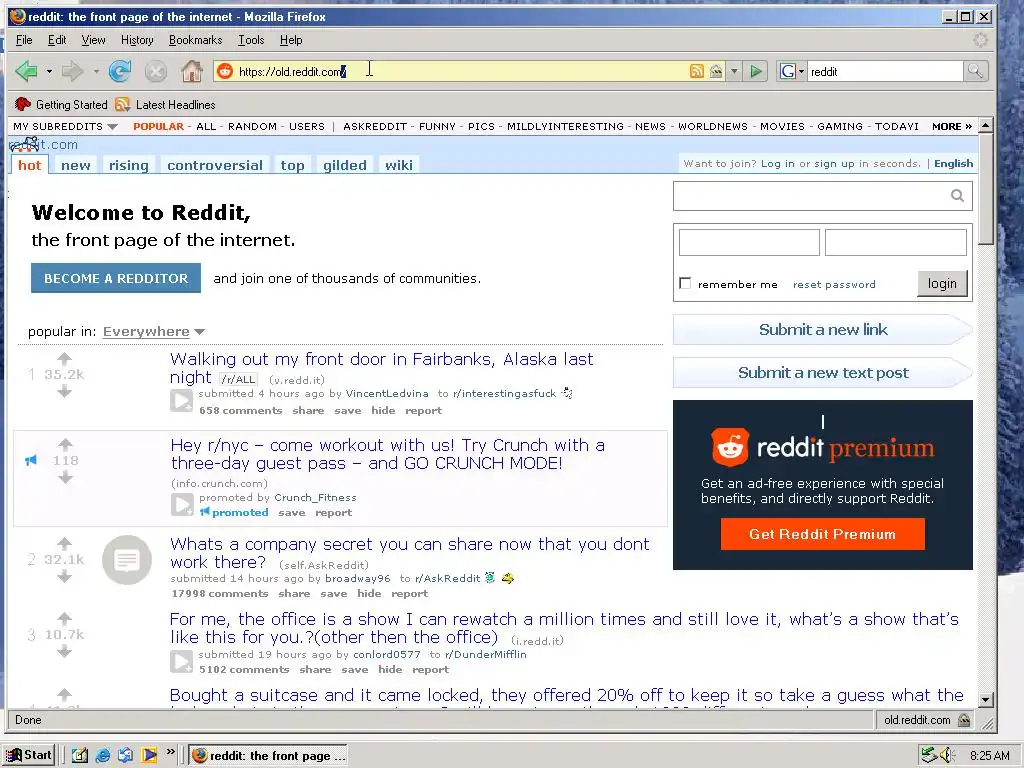
Task: Expand MORE » subreddit list
Action: pos(952,126)
